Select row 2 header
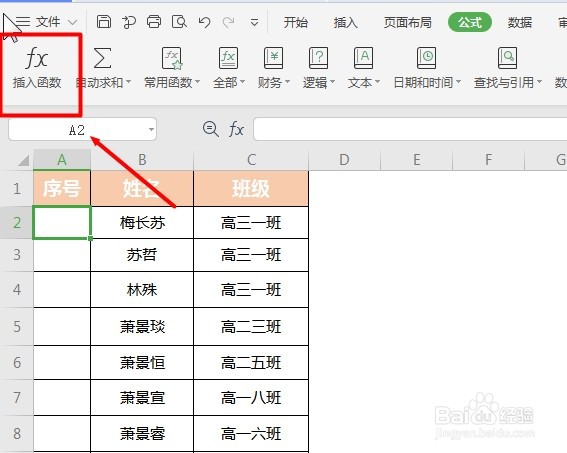Viewport: 567px width, 453px height. click(x=17, y=223)
